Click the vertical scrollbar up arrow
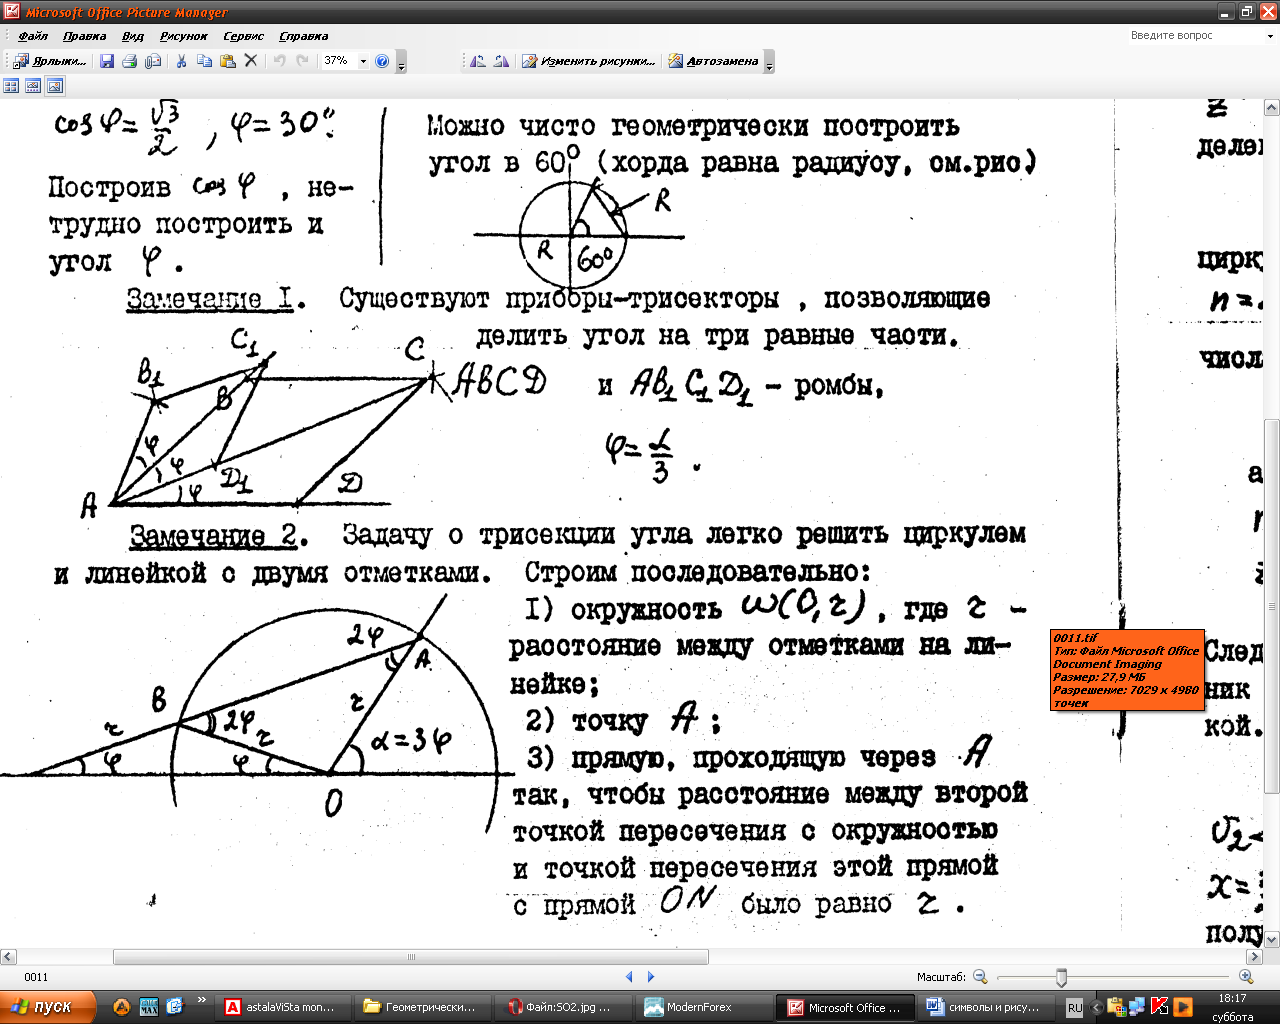Image resolution: width=1280 pixels, height=1024 pixels. point(1272,107)
